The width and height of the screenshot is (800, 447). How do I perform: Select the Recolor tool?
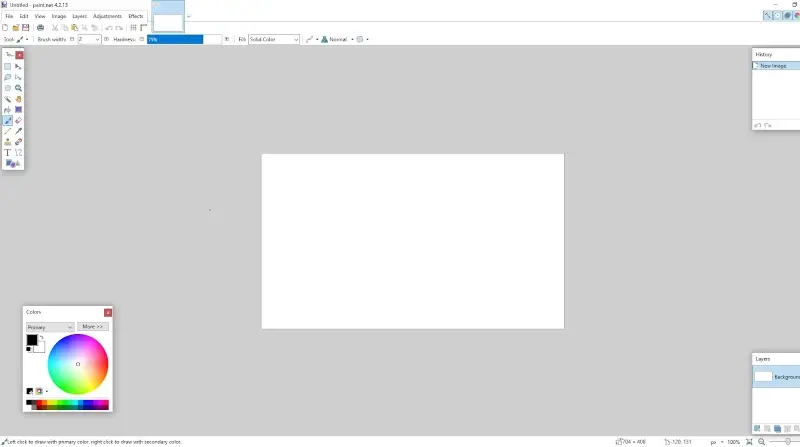[x=18, y=142]
